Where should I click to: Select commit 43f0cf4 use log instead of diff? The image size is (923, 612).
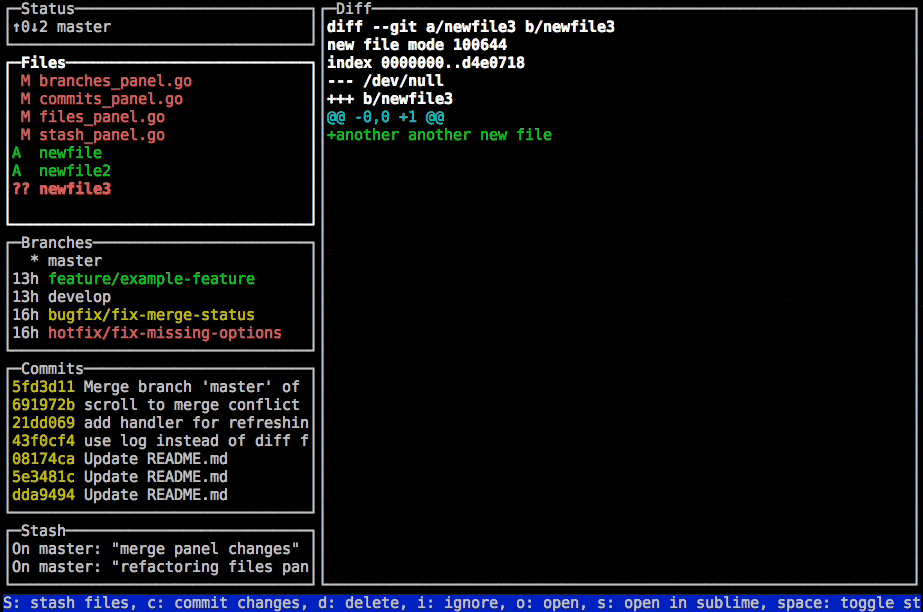160,441
